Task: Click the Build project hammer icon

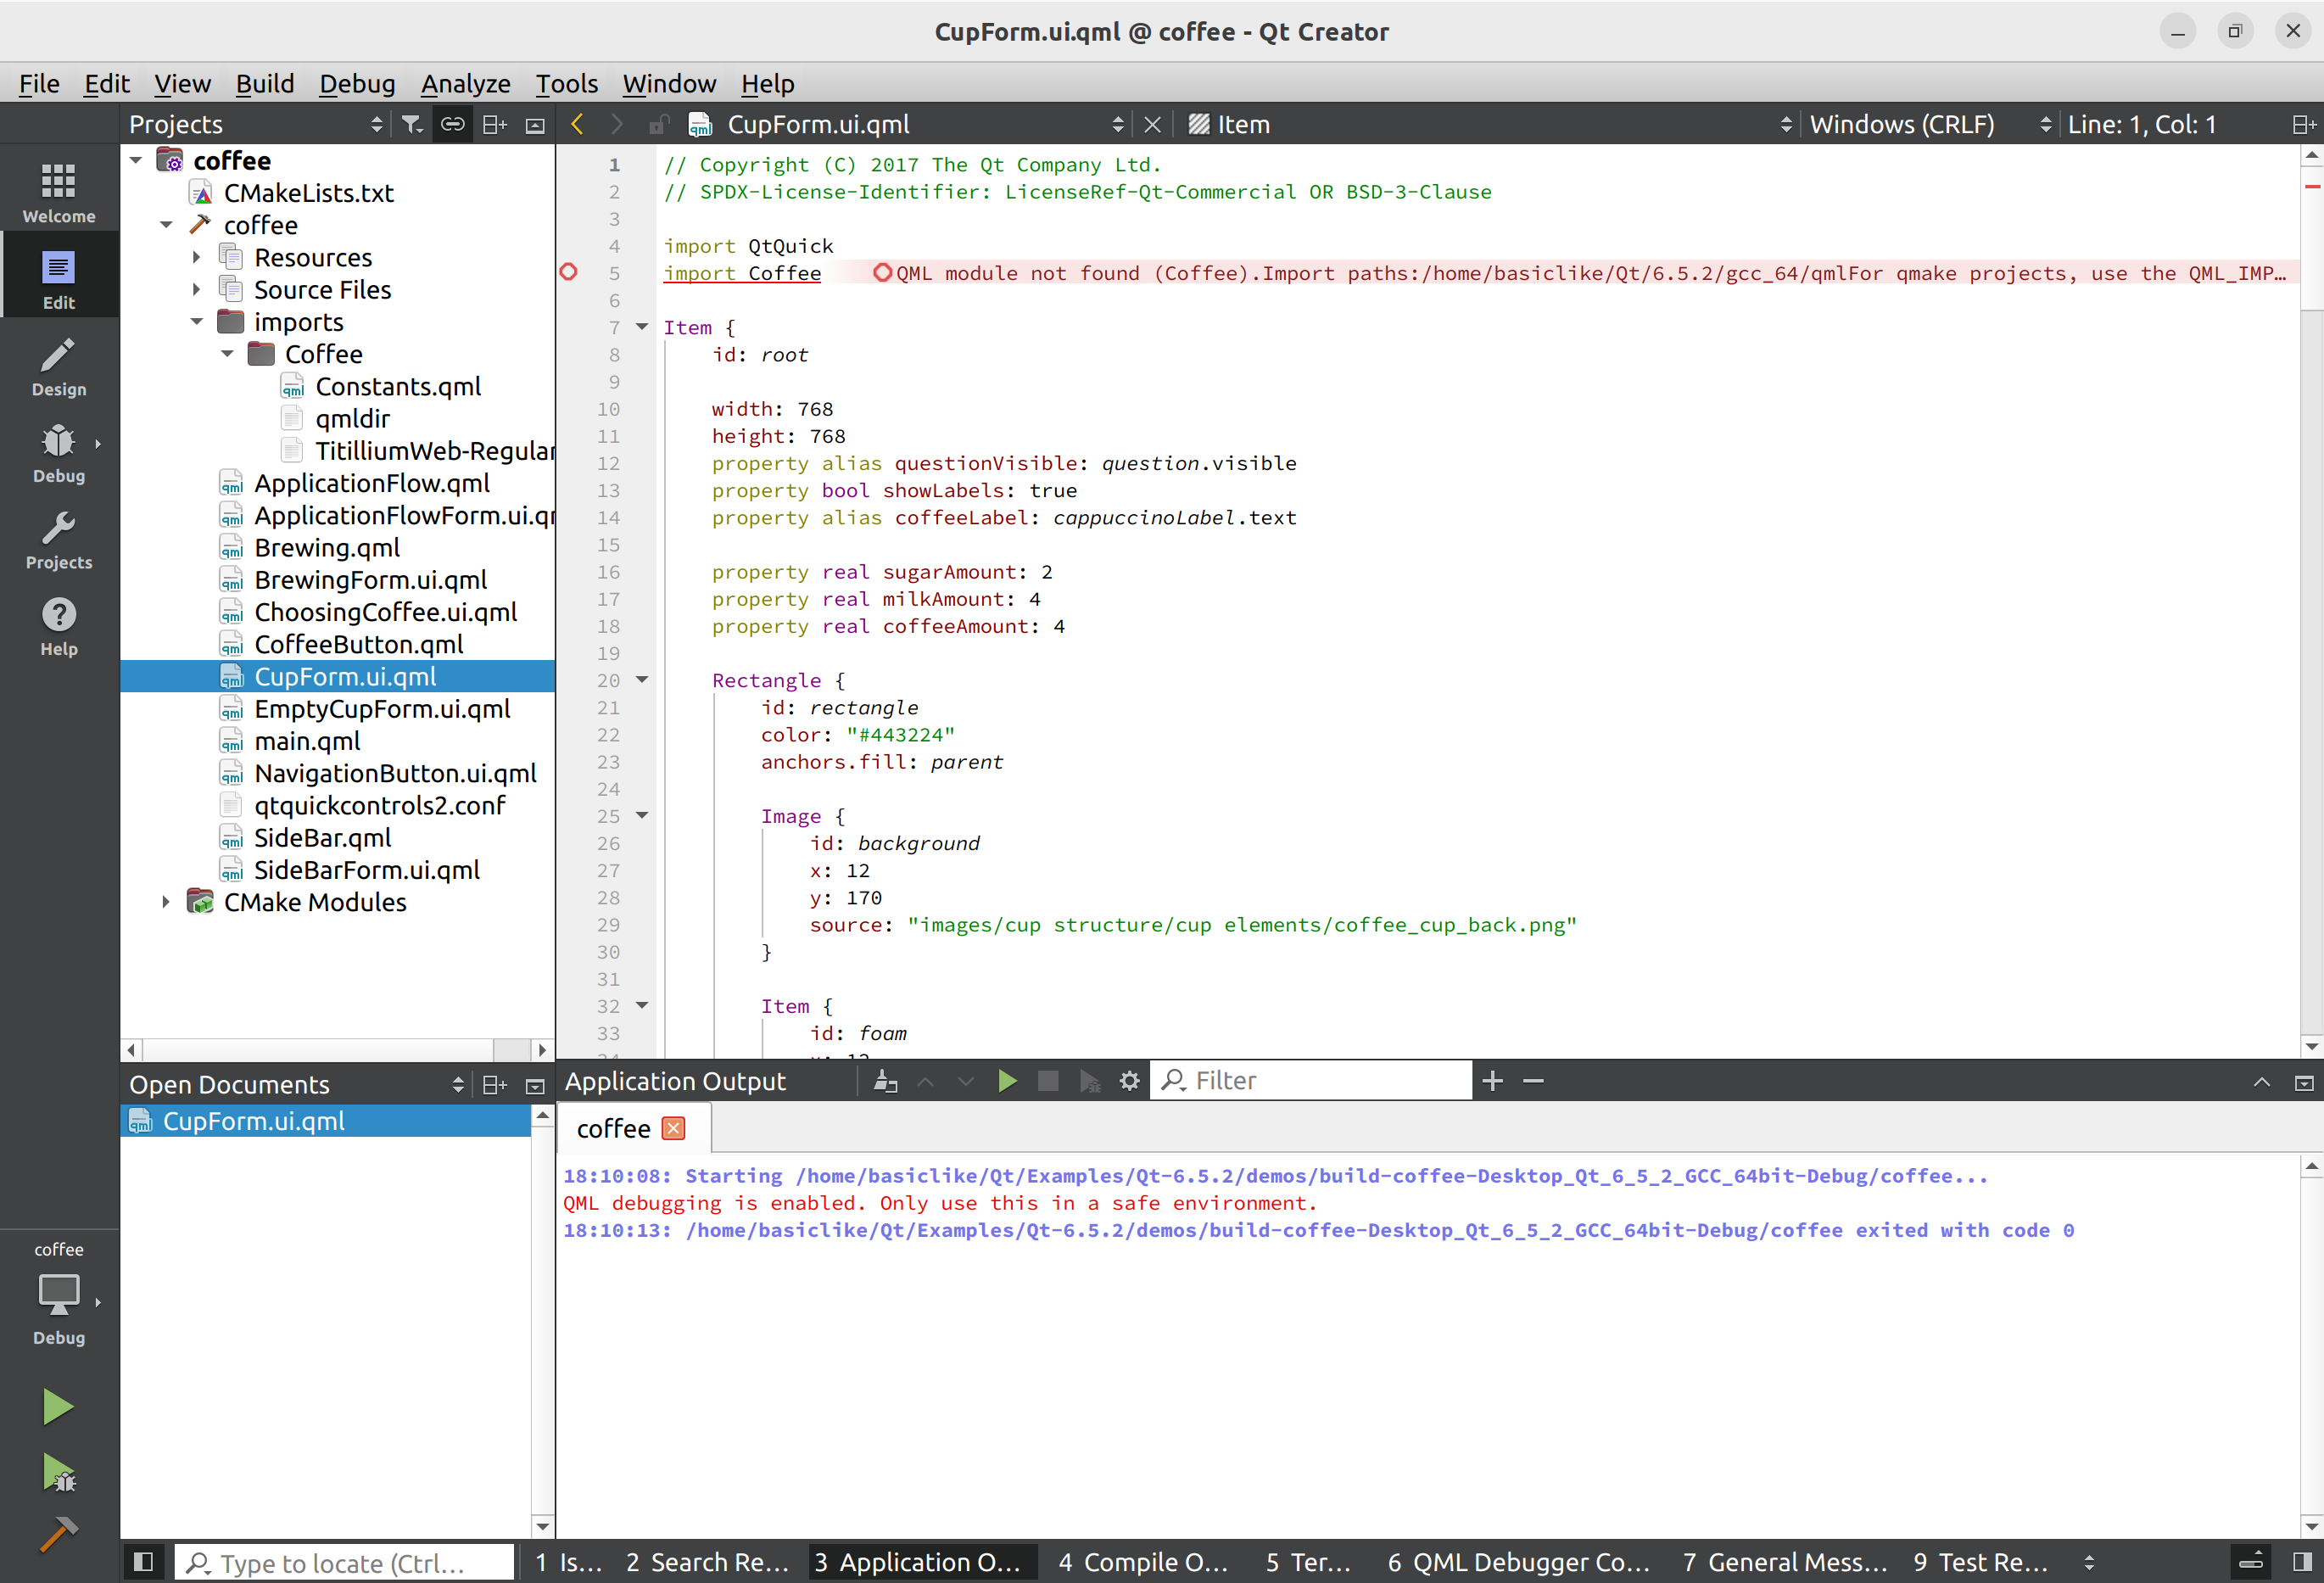Action: point(58,1532)
